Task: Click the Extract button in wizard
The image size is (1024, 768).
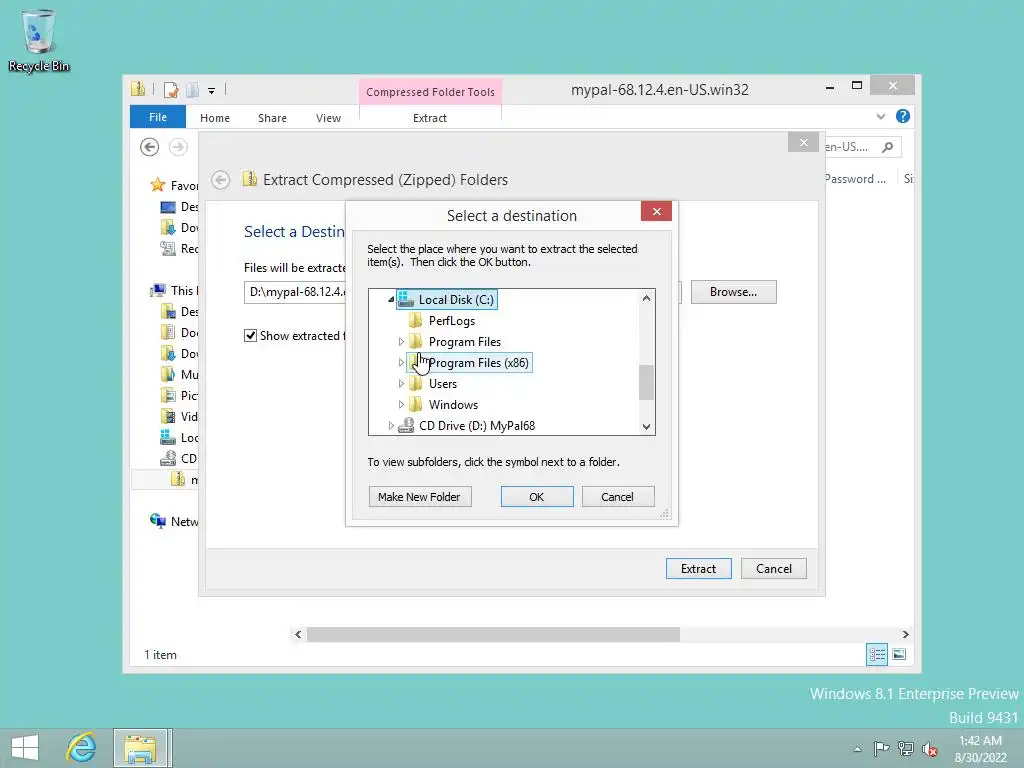Action: 699,568
